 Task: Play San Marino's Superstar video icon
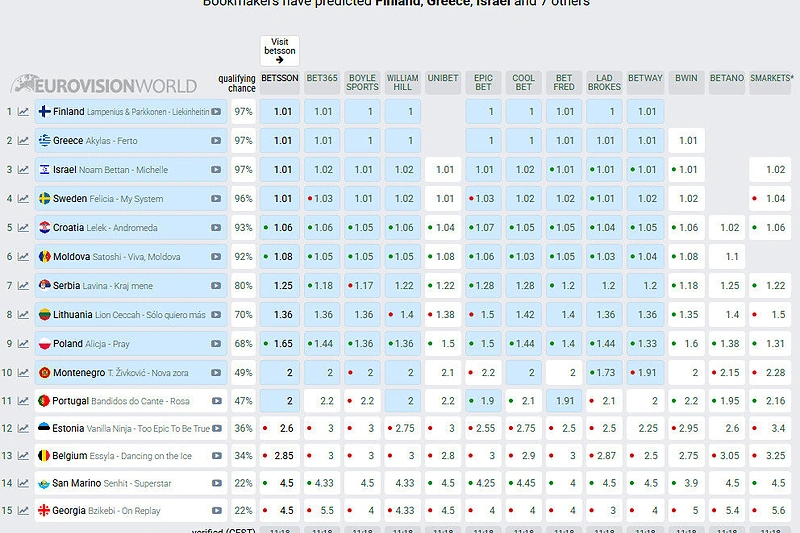click(x=217, y=484)
